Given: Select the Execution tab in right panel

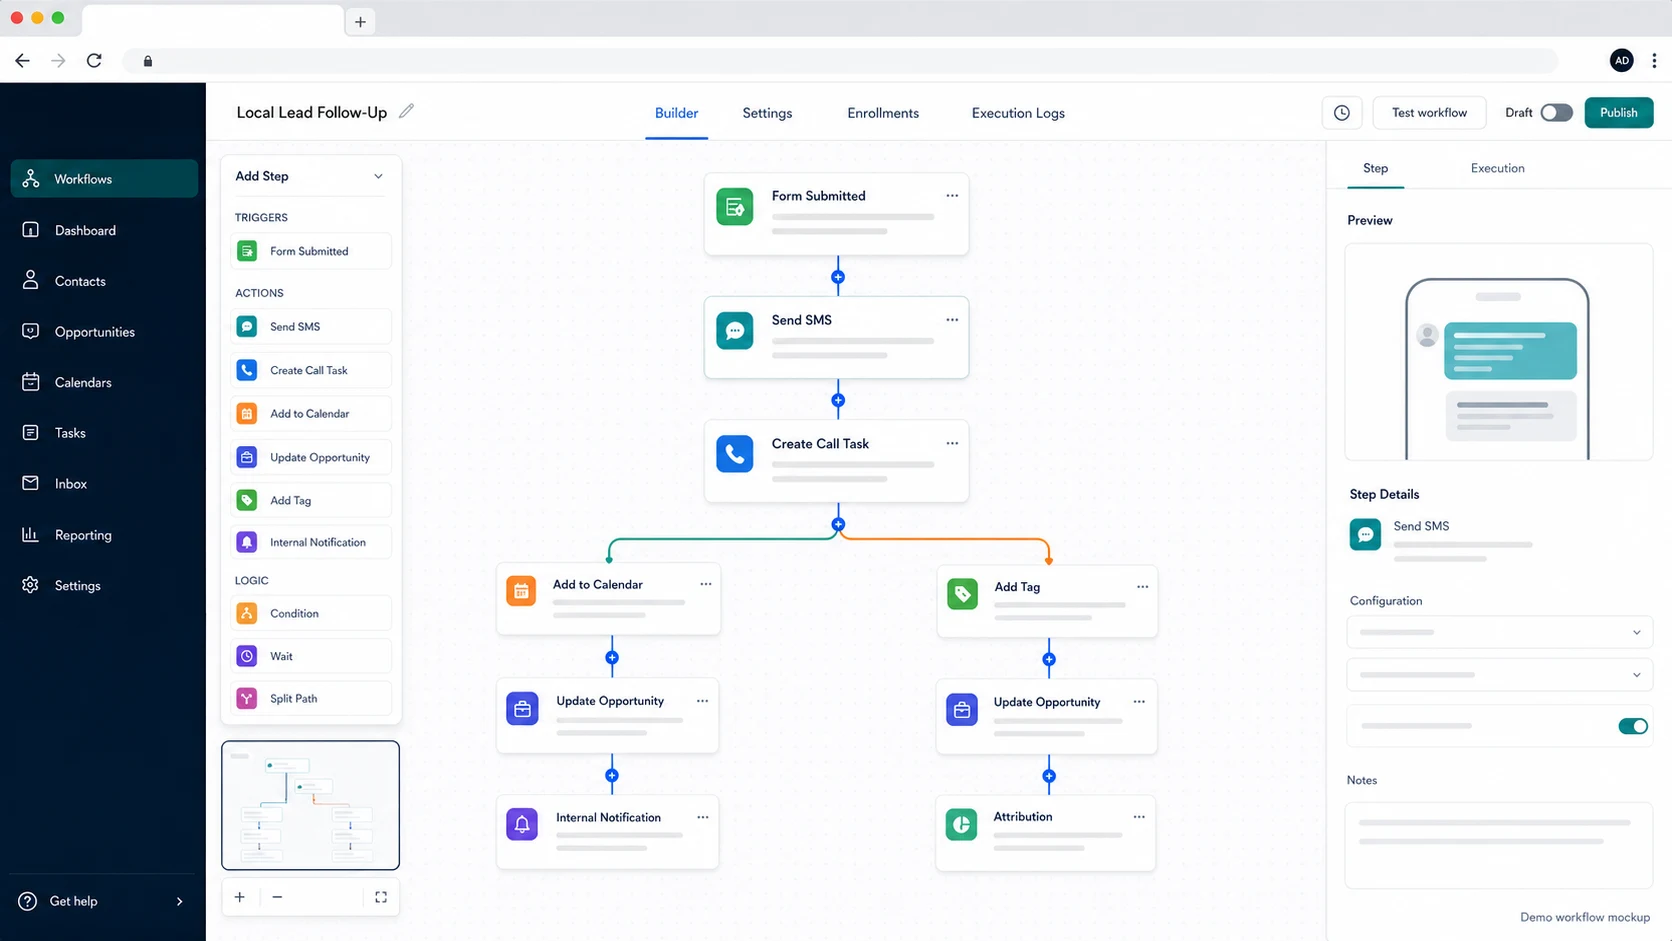Looking at the screenshot, I should [x=1497, y=168].
